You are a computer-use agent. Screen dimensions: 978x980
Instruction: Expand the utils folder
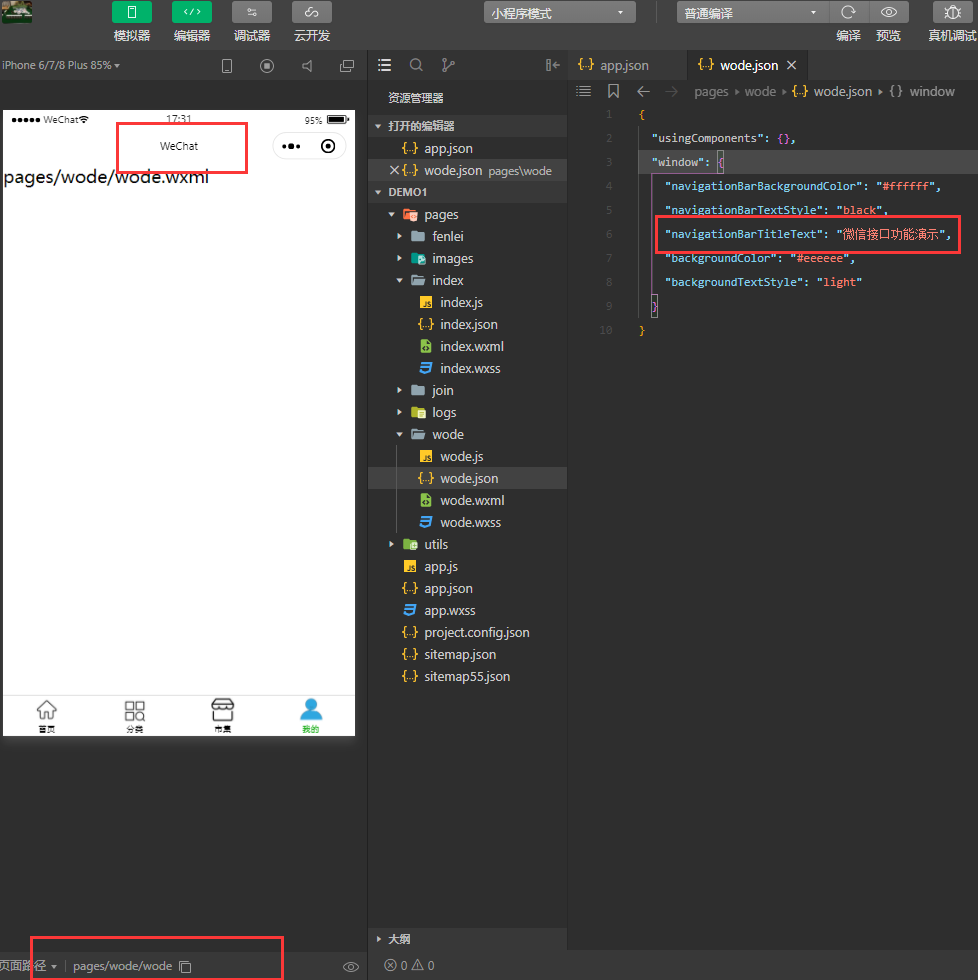392,544
